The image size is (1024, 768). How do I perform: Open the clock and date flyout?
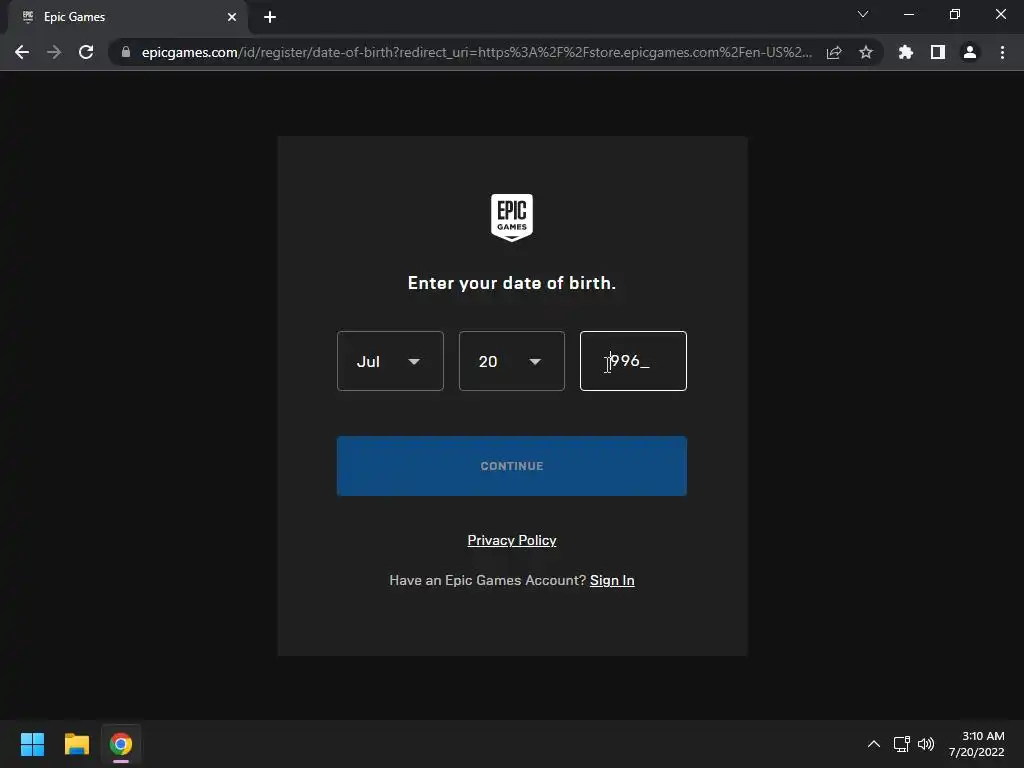pyautogui.click(x=977, y=744)
